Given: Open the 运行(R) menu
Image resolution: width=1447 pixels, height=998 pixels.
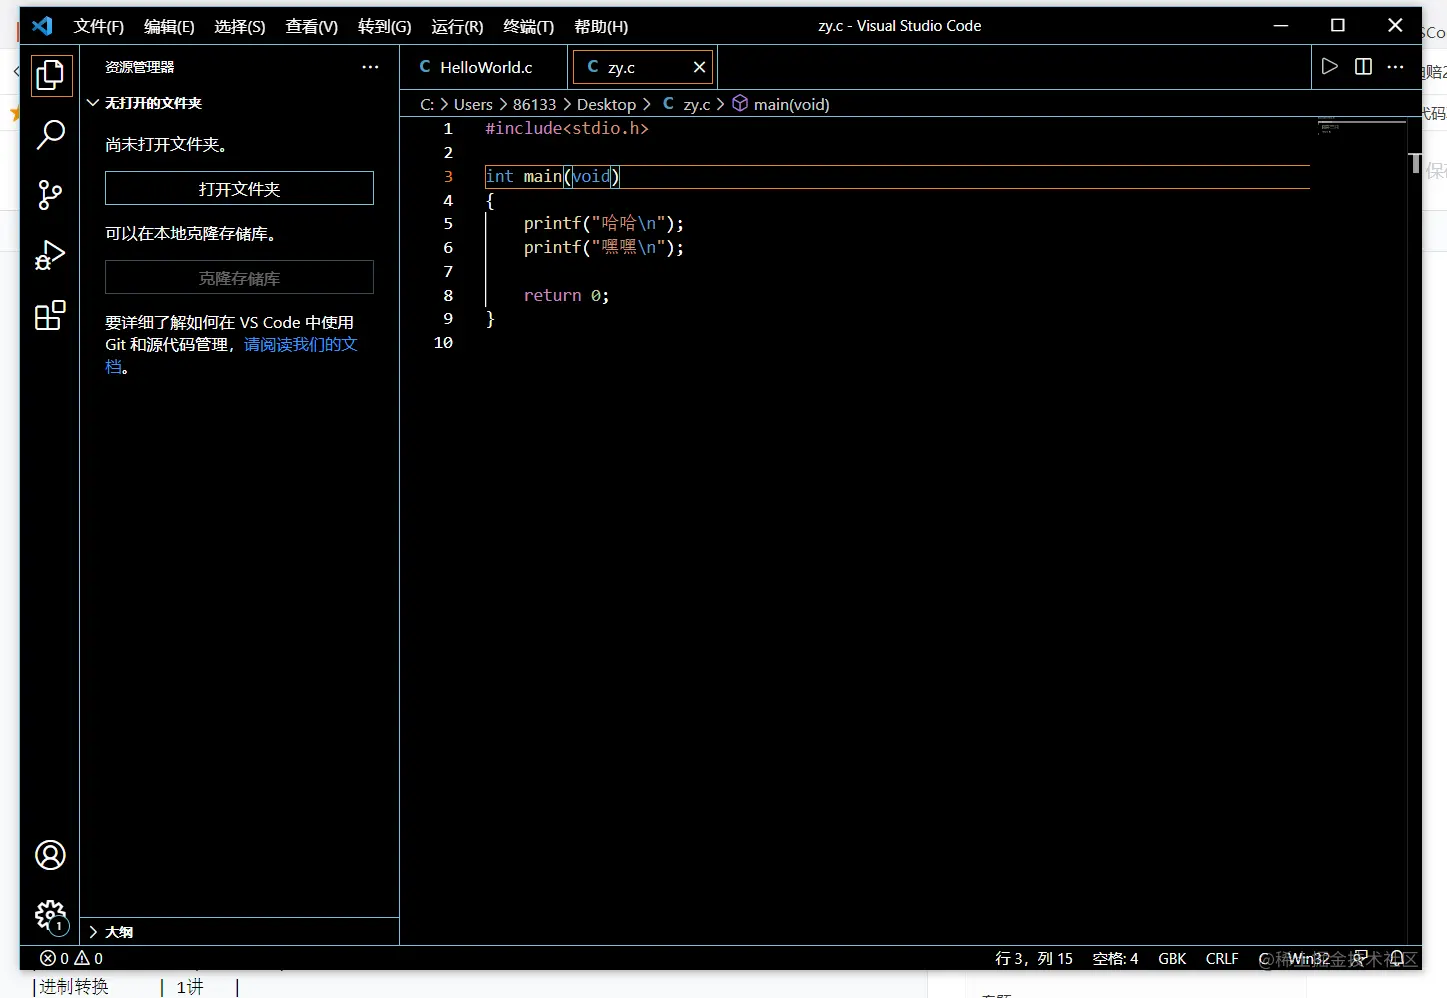Looking at the screenshot, I should pyautogui.click(x=457, y=26).
